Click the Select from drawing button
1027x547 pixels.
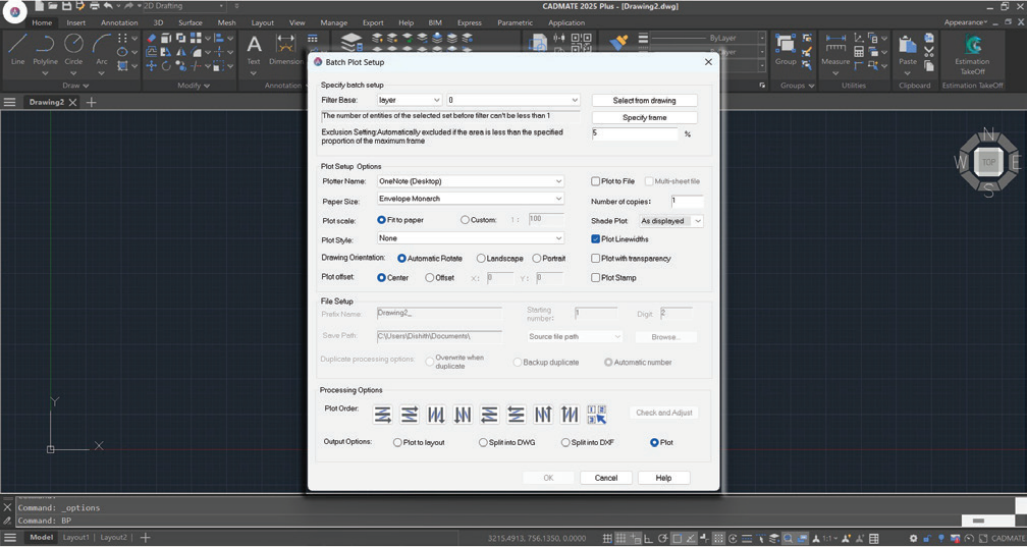(x=644, y=100)
